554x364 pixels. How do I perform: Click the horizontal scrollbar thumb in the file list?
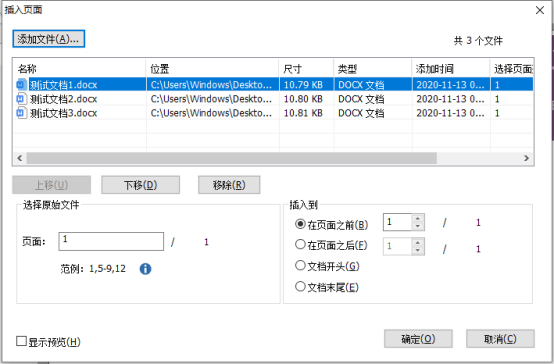pyautogui.click(x=232, y=158)
